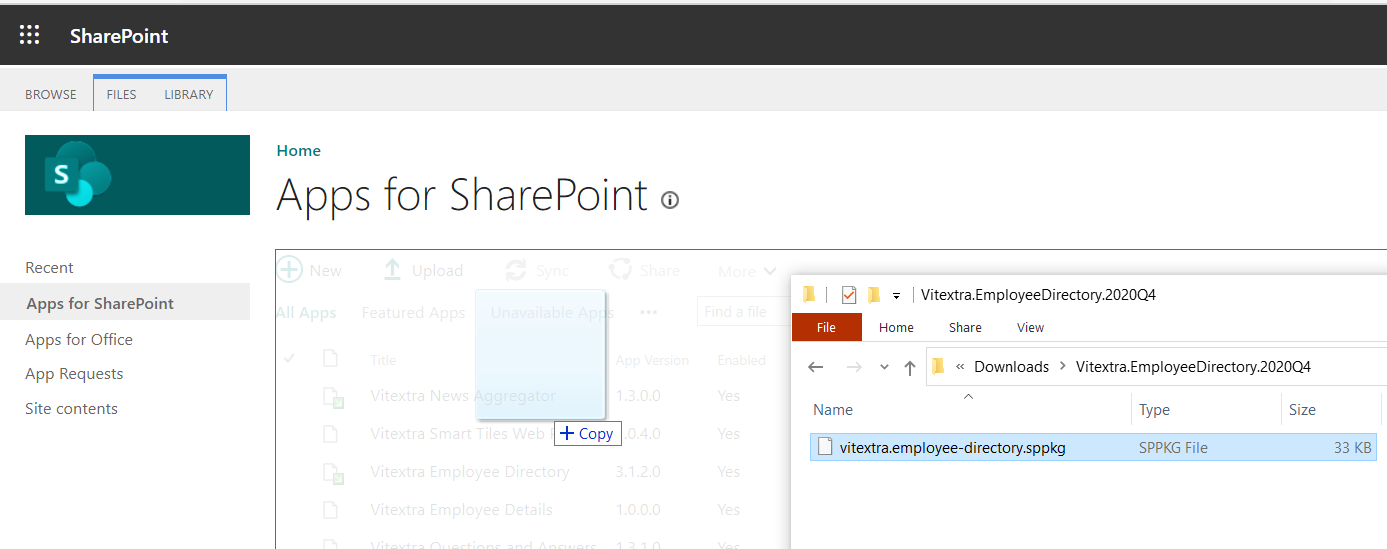Click the Back arrow in File Explorer

pyautogui.click(x=816, y=367)
